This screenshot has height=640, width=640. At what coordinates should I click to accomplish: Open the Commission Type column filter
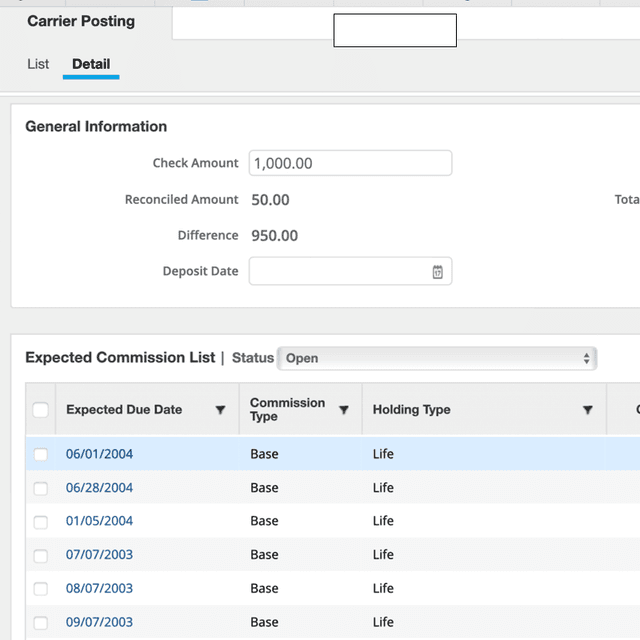pyautogui.click(x=344, y=410)
